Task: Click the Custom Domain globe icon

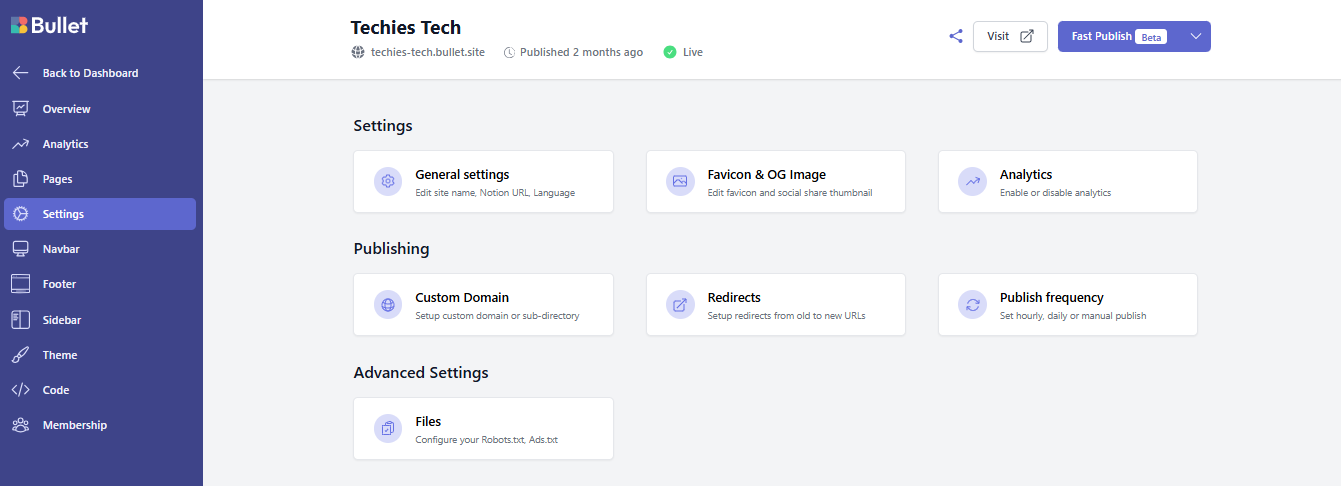Action: click(388, 305)
